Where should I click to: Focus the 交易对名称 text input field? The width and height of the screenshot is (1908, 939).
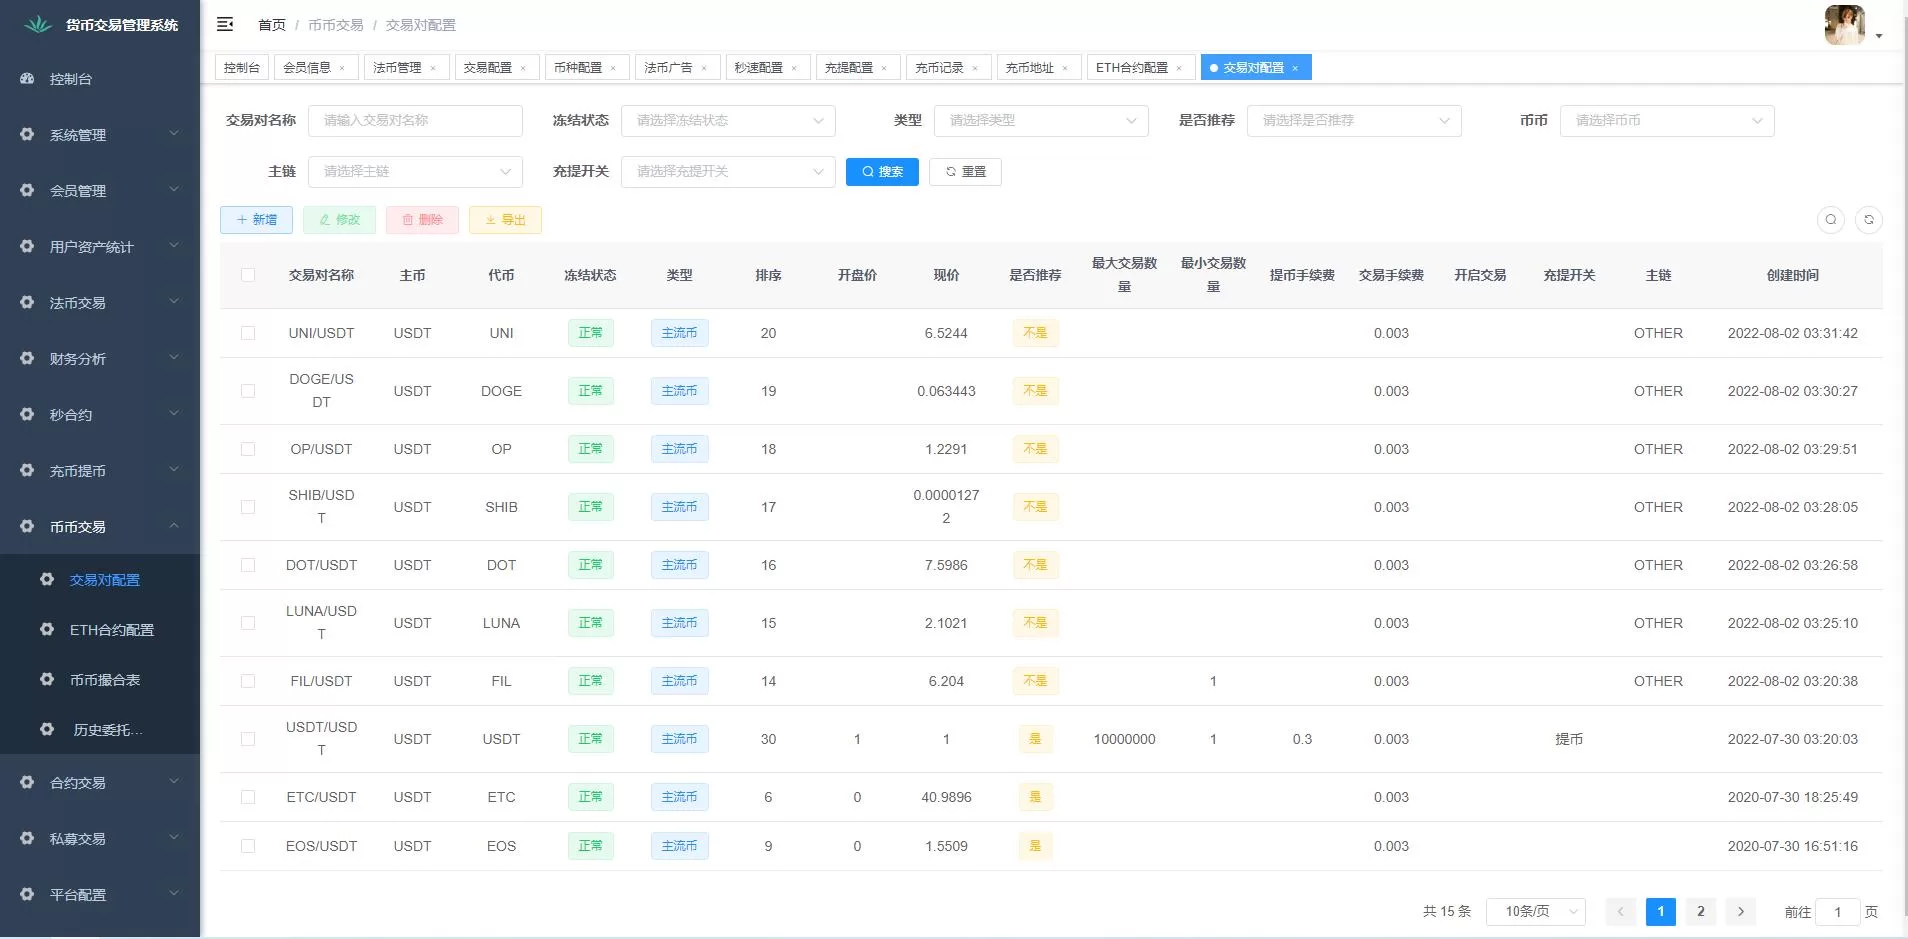415,121
